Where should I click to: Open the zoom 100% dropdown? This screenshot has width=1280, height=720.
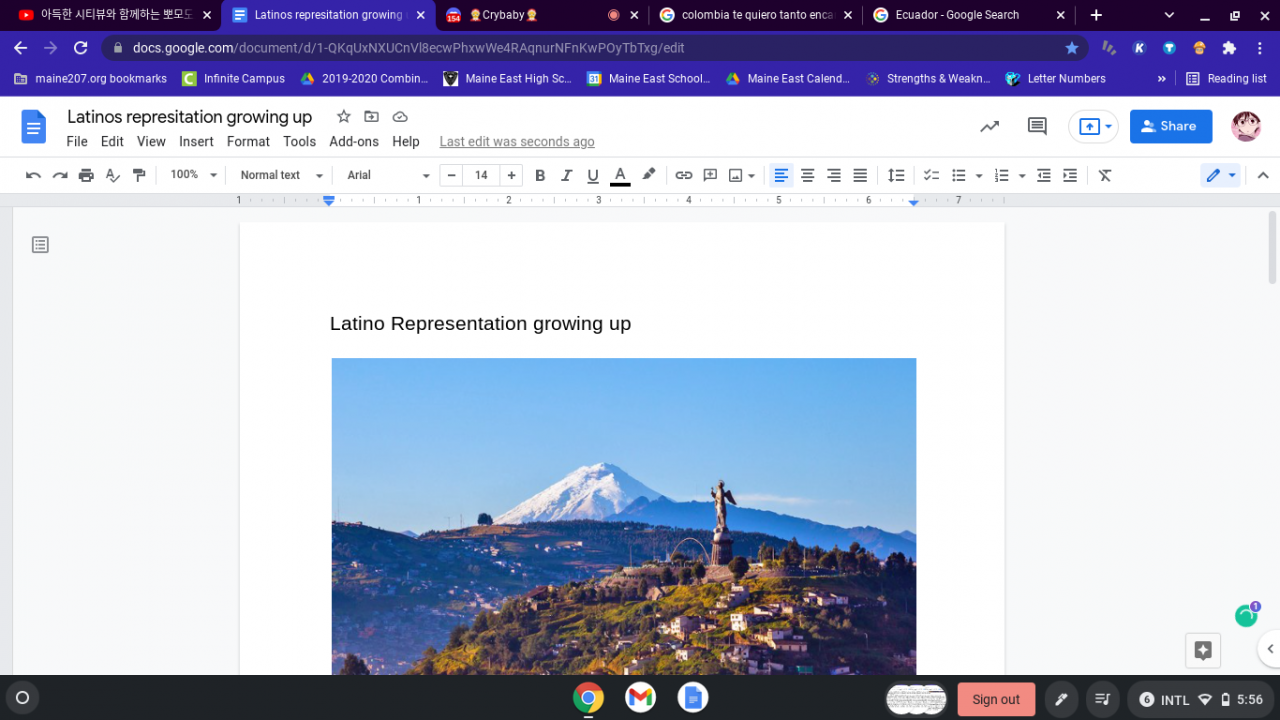pos(193,175)
